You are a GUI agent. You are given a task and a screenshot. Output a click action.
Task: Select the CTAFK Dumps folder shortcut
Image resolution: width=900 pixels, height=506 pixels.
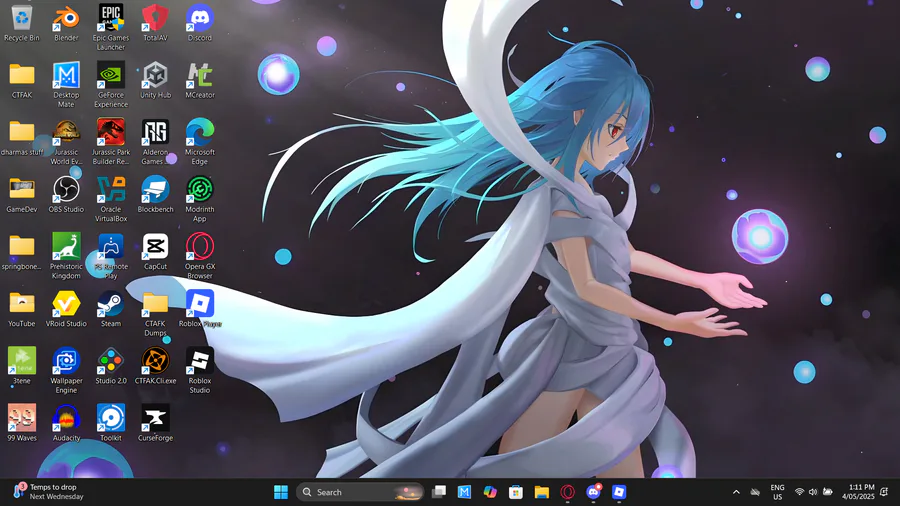(x=155, y=314)
